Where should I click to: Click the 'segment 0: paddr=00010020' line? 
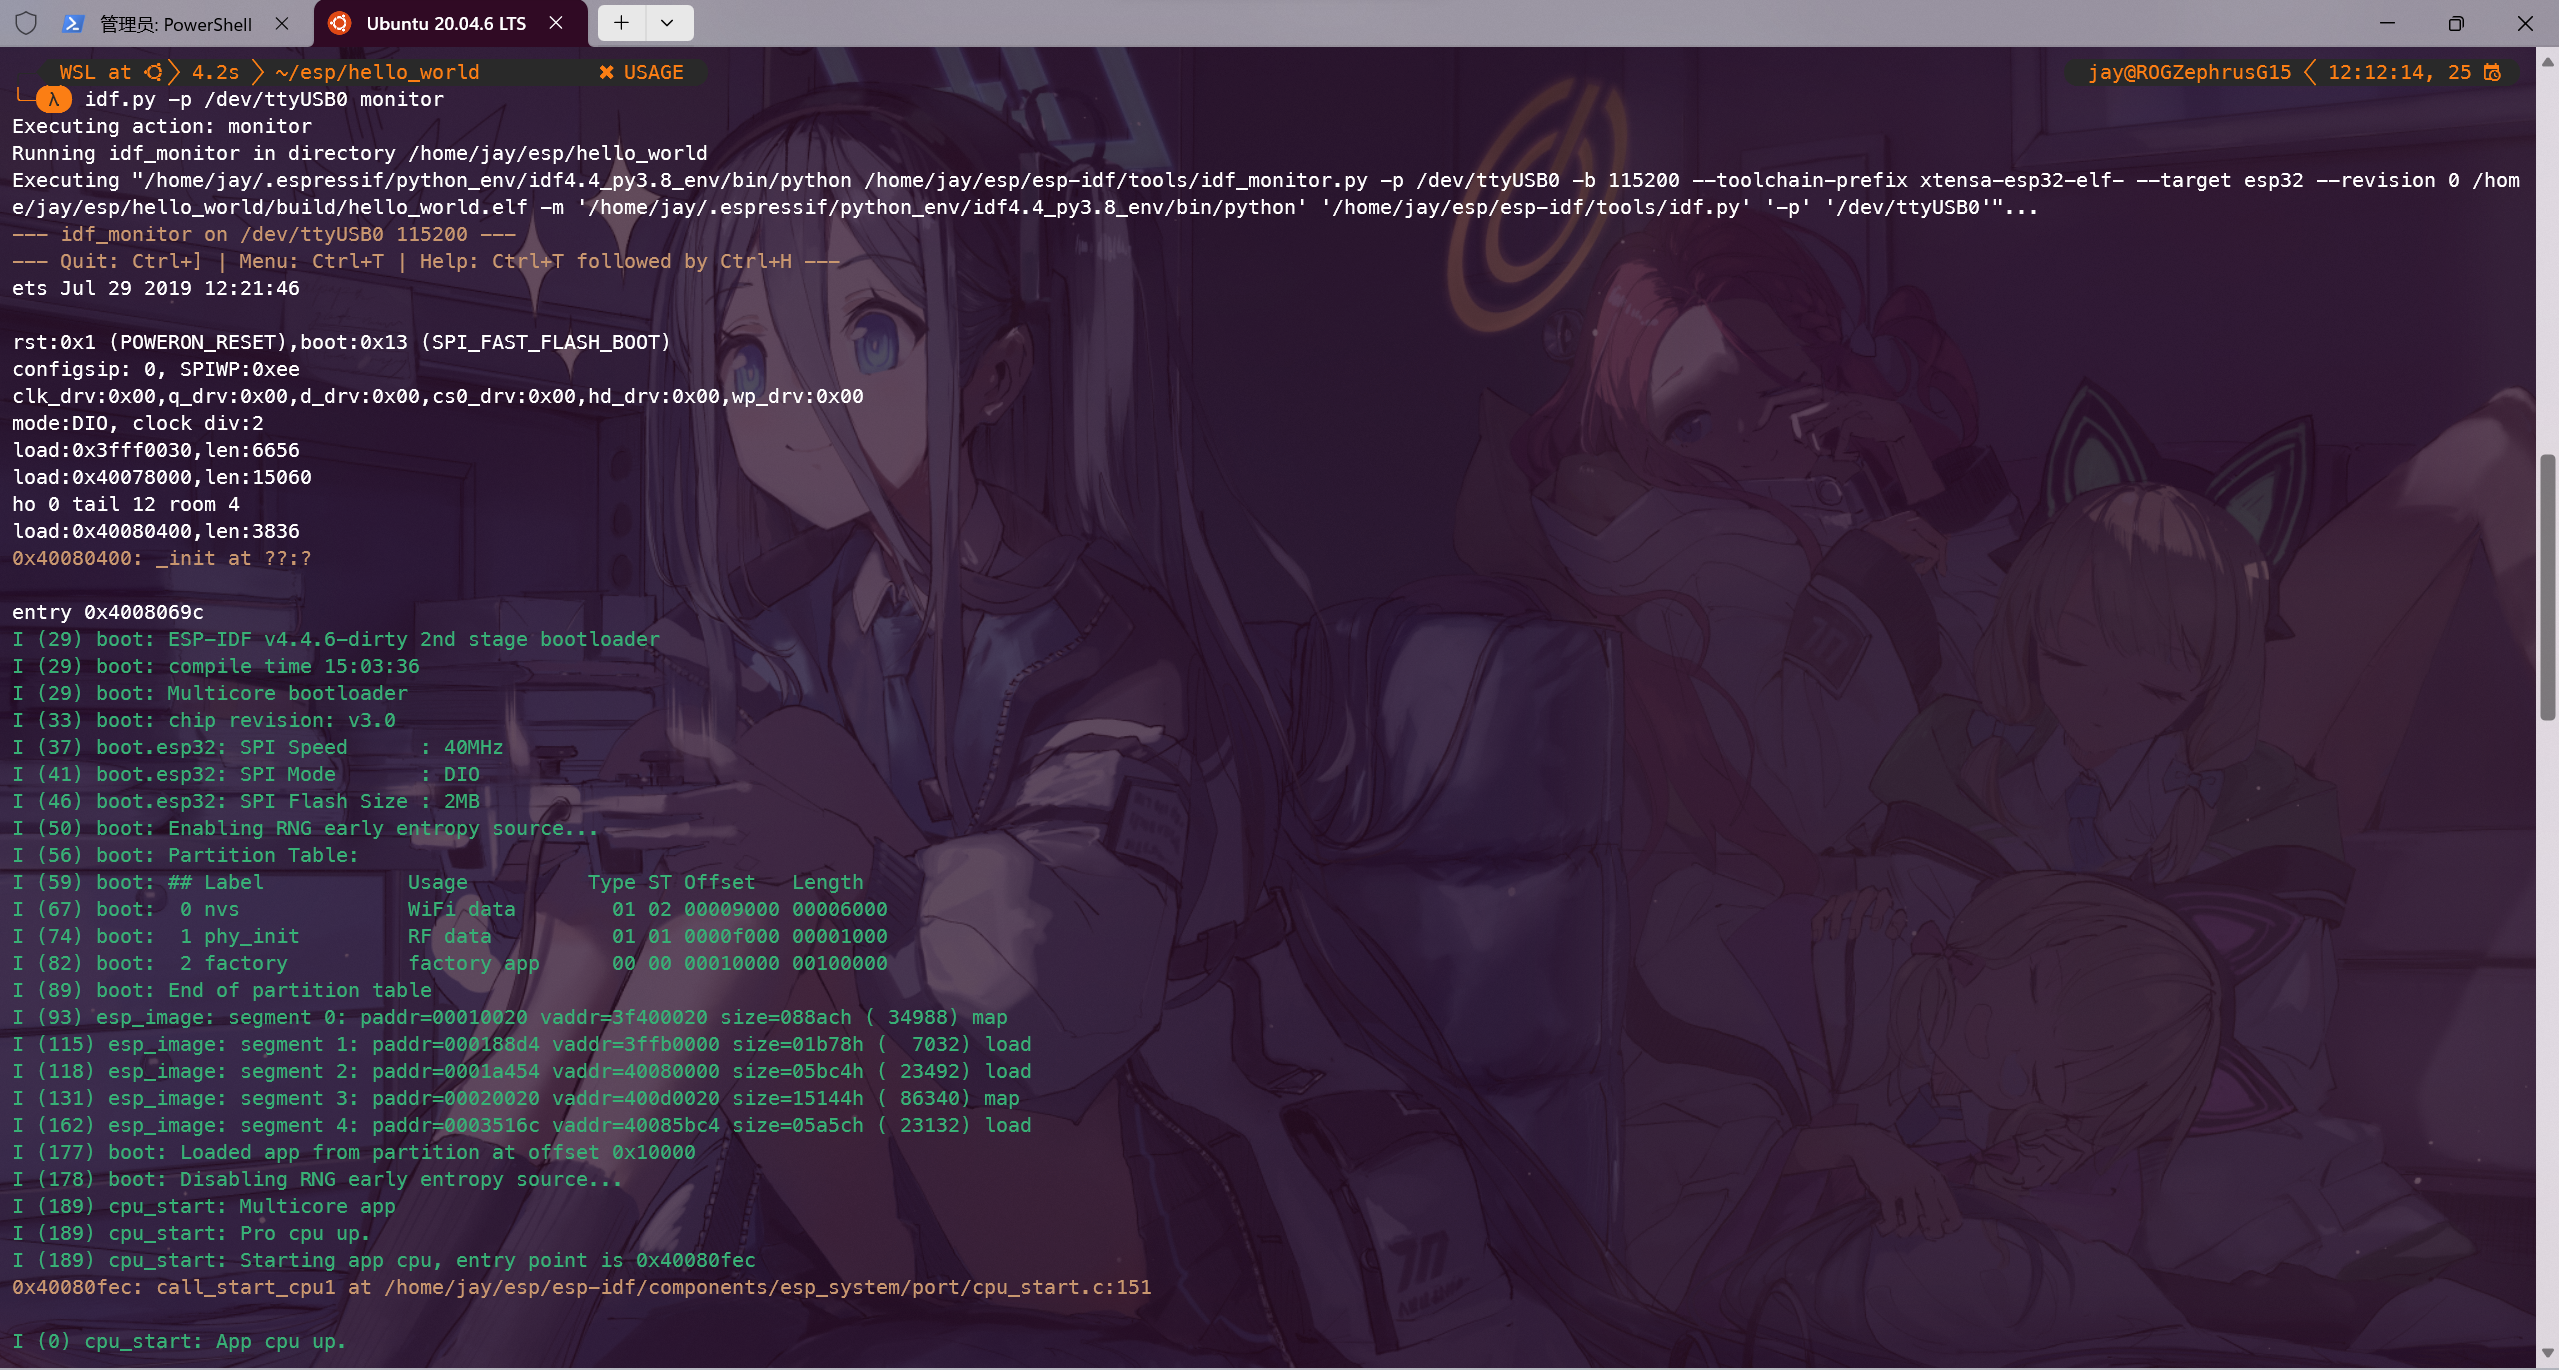coord(510,1017)
